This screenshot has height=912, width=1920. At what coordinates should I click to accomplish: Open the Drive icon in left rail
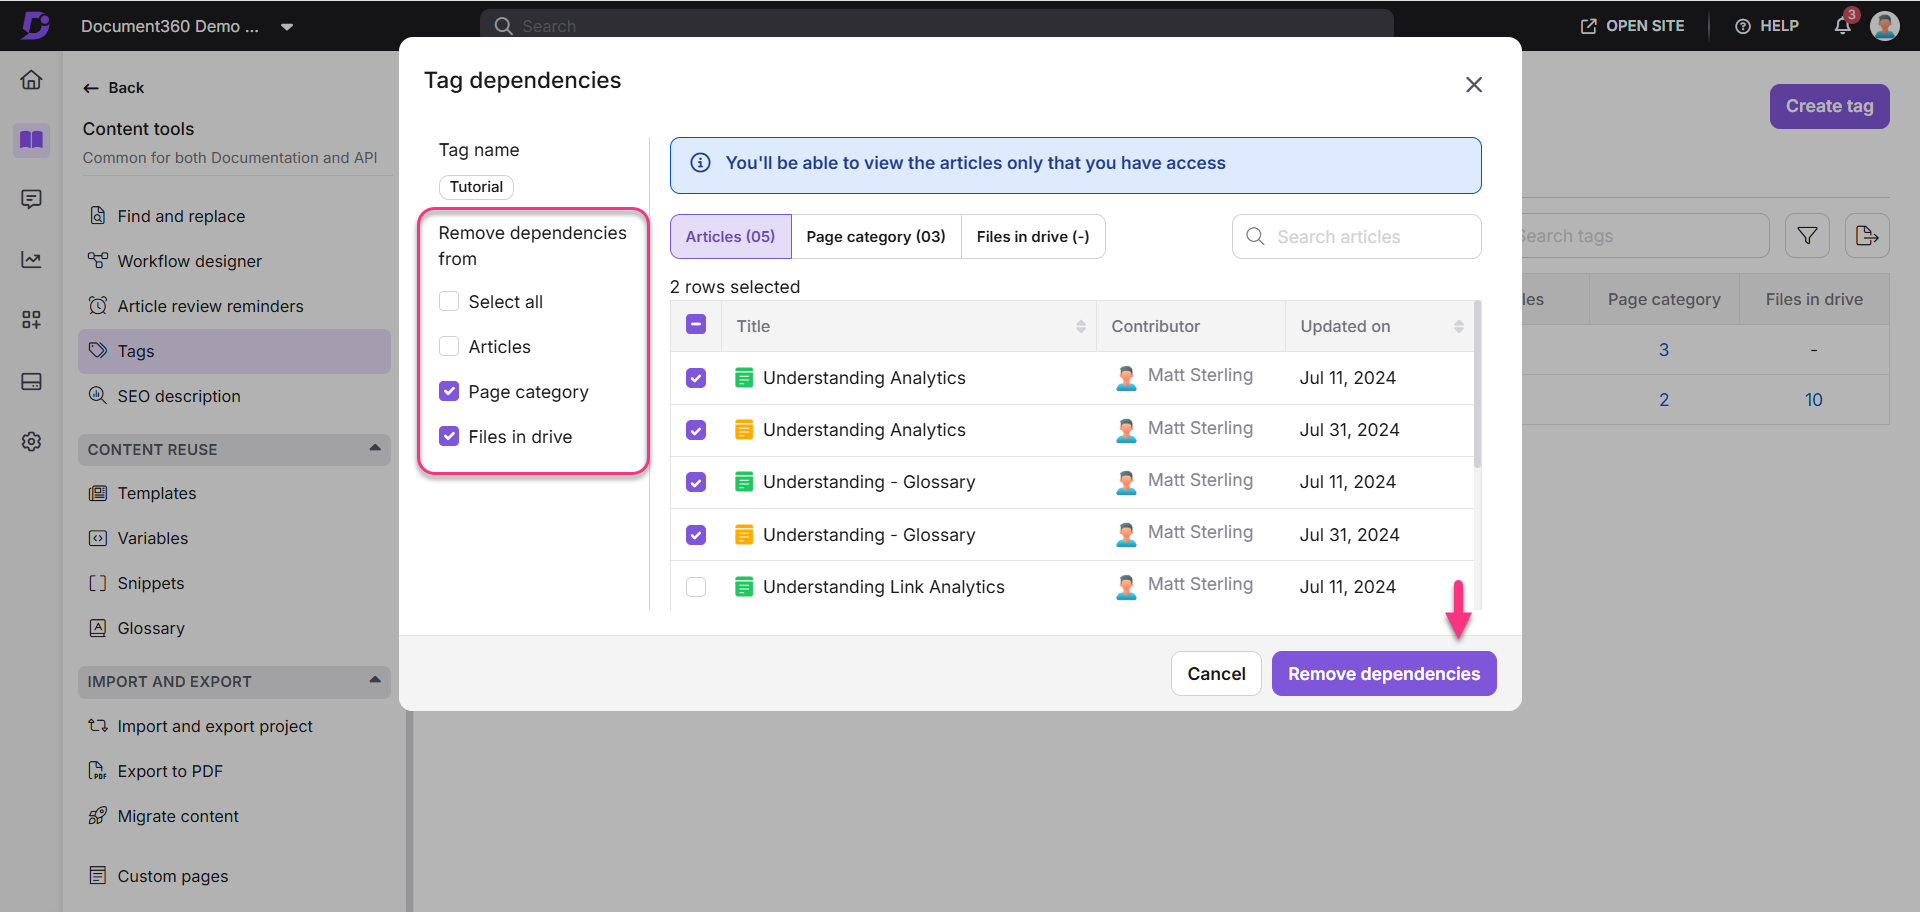(x=32, y=382)
